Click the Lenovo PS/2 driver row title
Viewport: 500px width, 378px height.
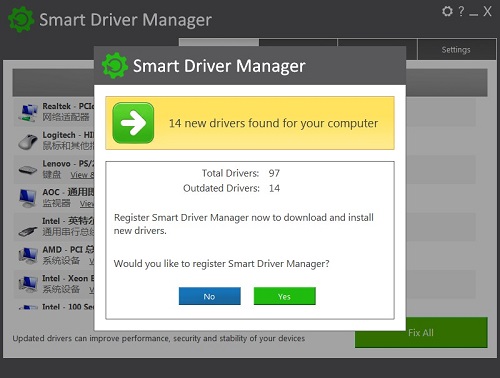click(68, 163)
